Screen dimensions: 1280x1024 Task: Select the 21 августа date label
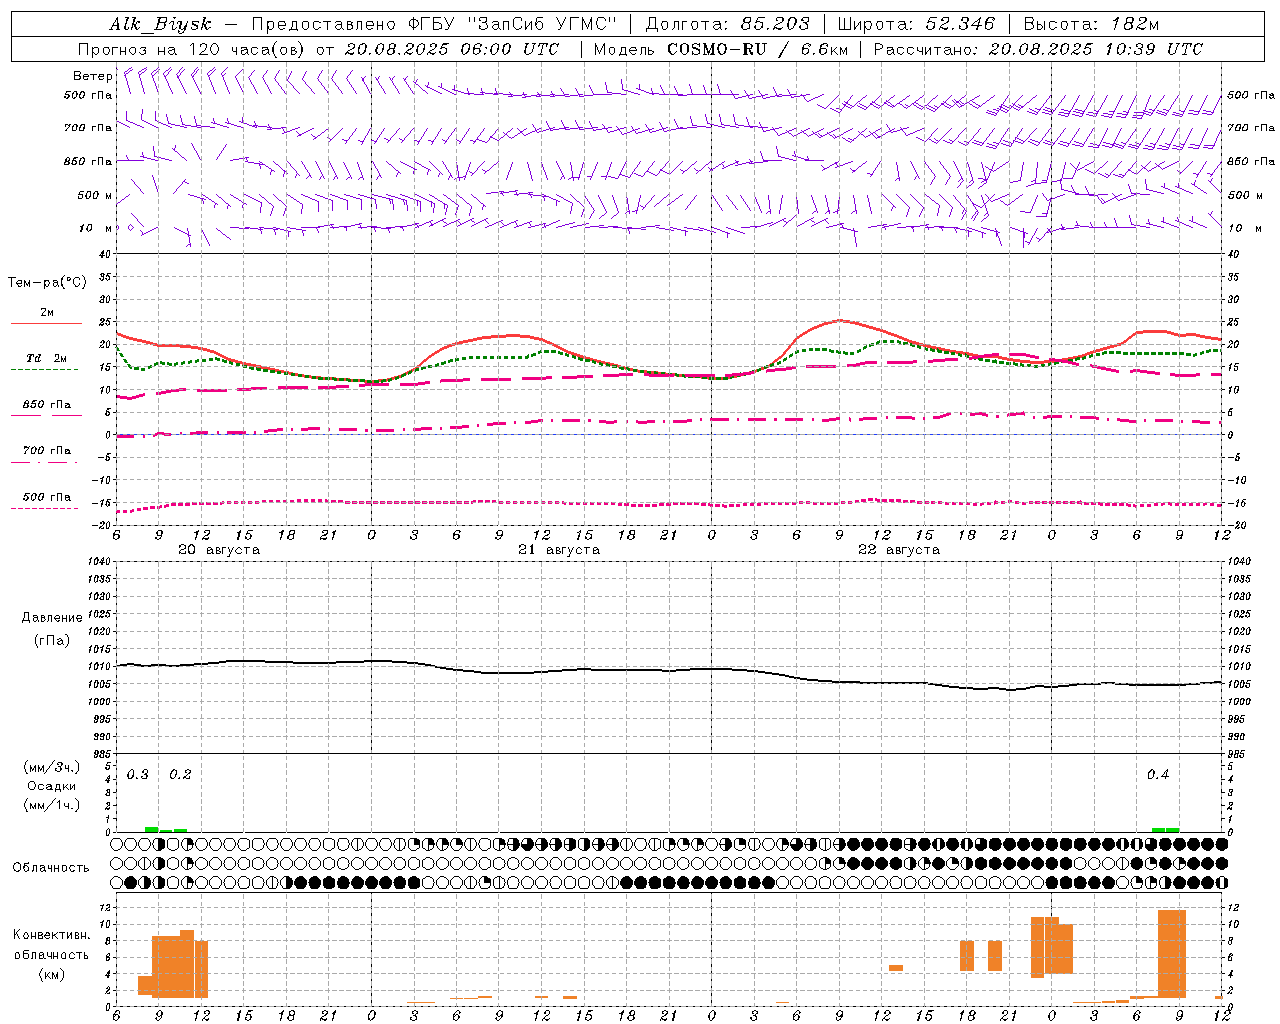coord(559,550)
